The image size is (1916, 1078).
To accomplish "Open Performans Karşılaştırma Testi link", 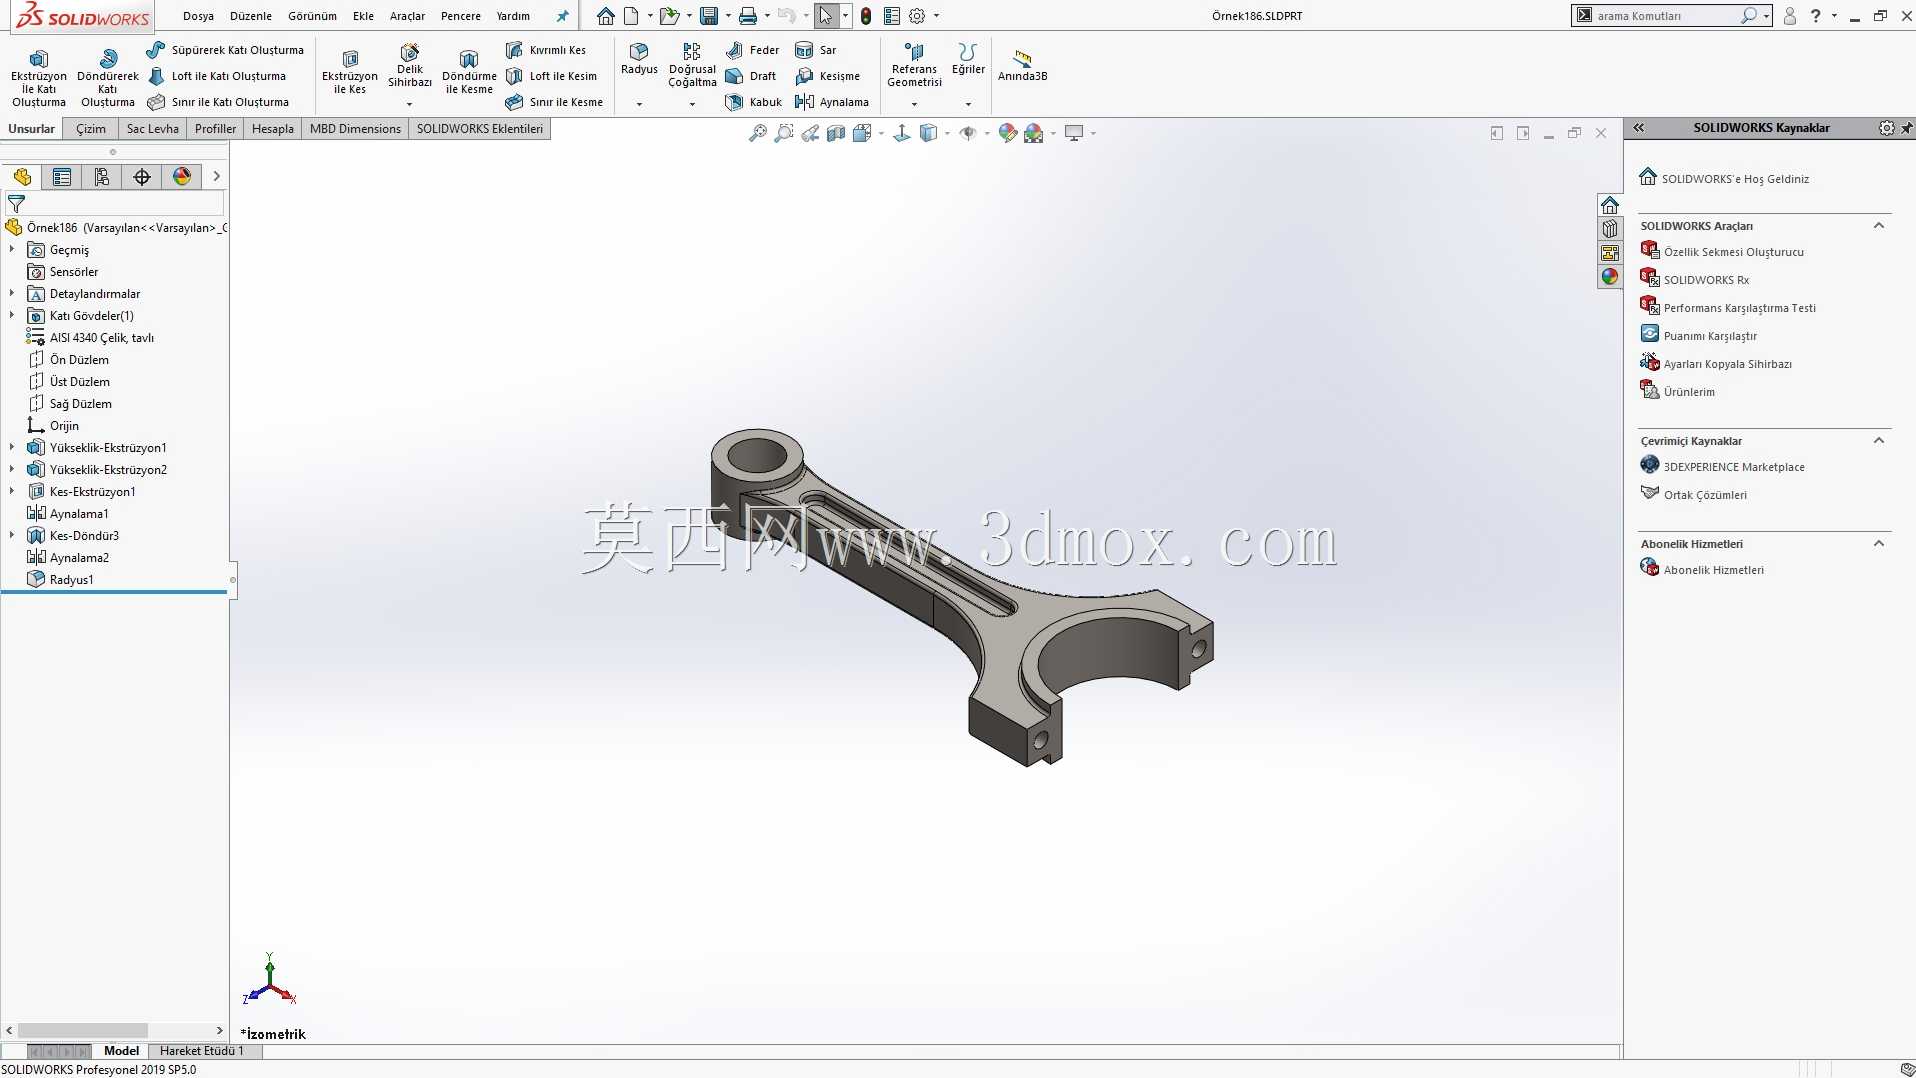I will (x=1739, y=308).
